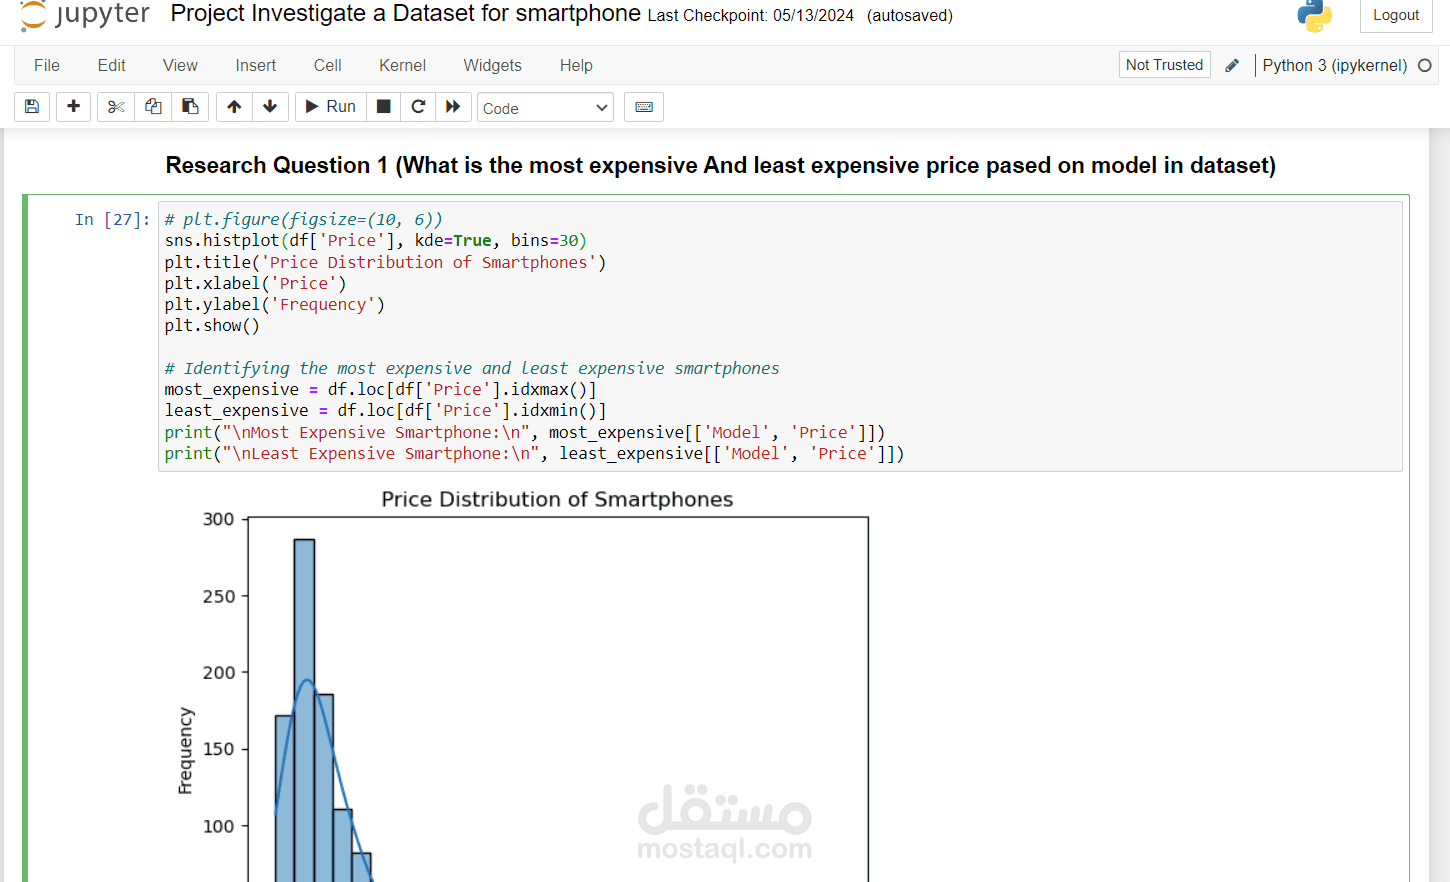Copy selected cells icon
This screenshot has width=1450, height=882.
coord(153,107)
